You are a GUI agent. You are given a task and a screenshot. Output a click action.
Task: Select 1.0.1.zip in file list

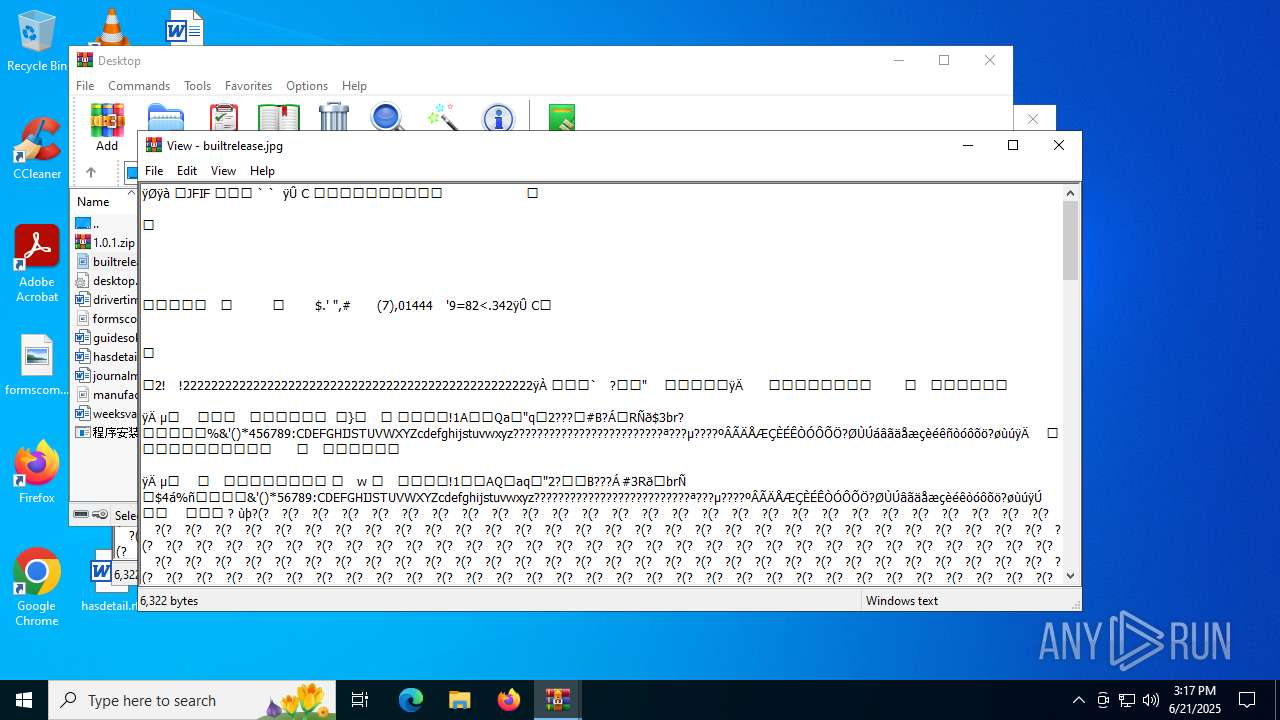[106, 242]
